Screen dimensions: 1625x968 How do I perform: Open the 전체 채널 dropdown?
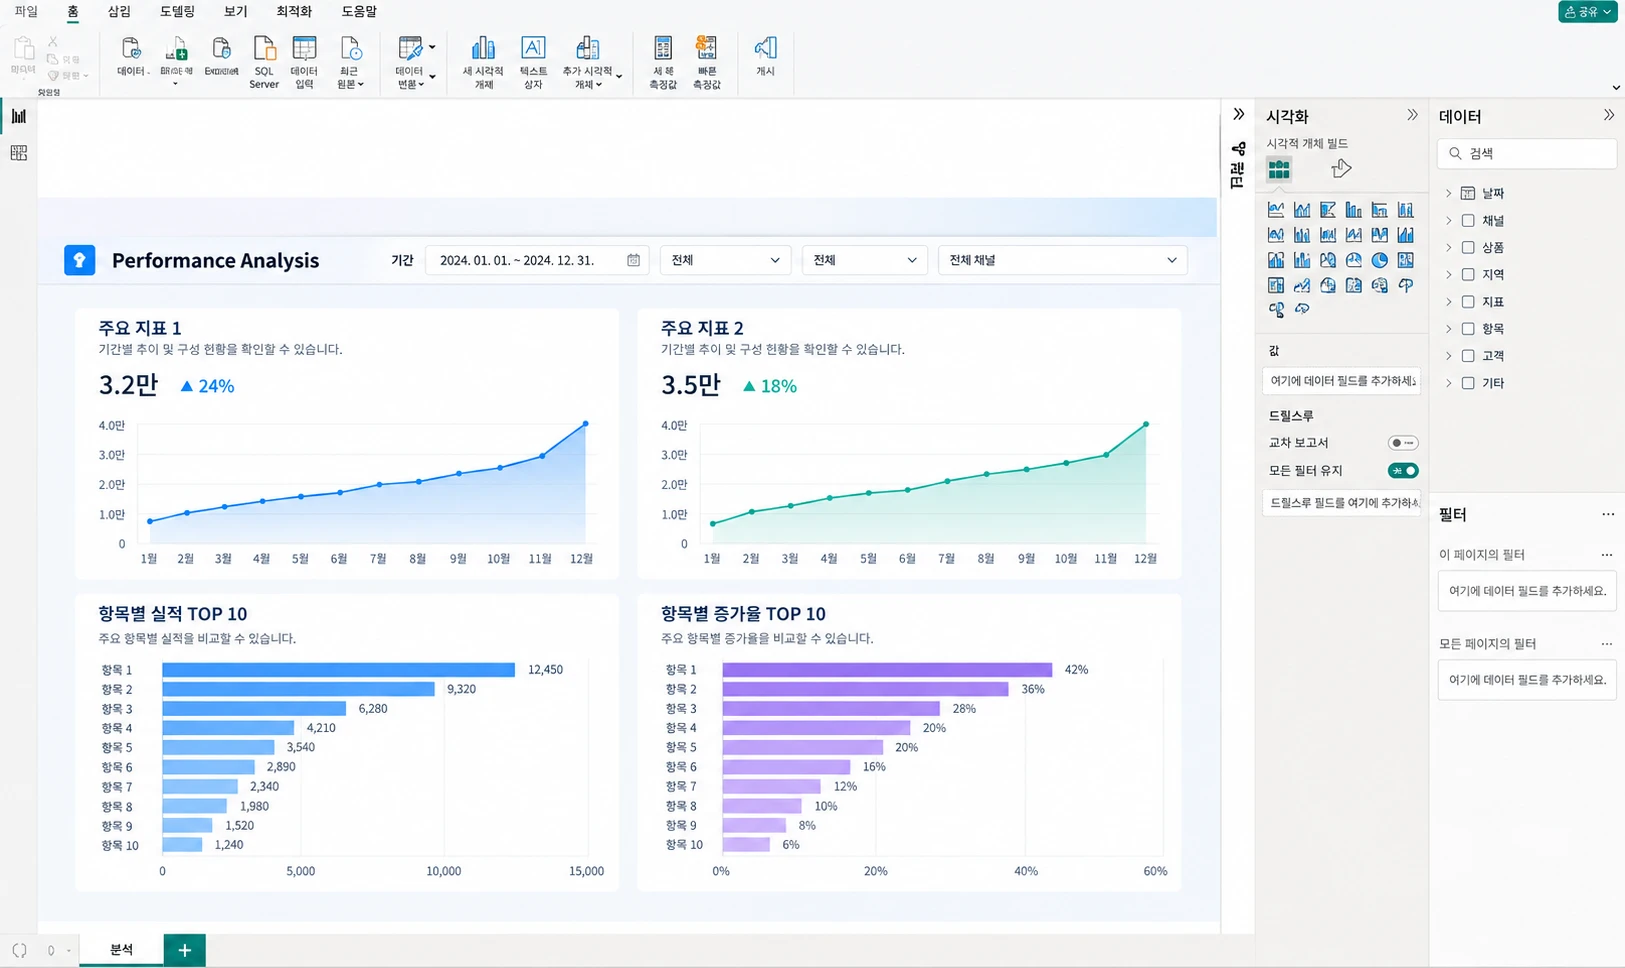[x=1062, y=260]
